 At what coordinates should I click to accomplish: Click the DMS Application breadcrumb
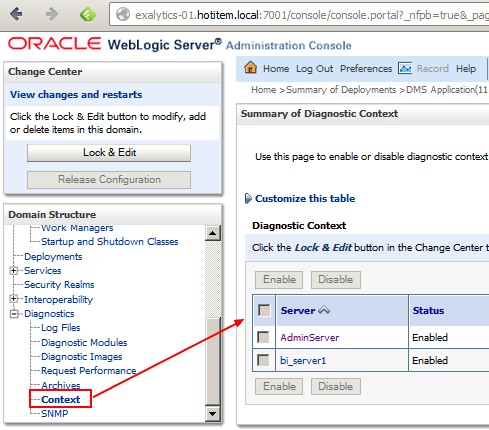[447, 90]
